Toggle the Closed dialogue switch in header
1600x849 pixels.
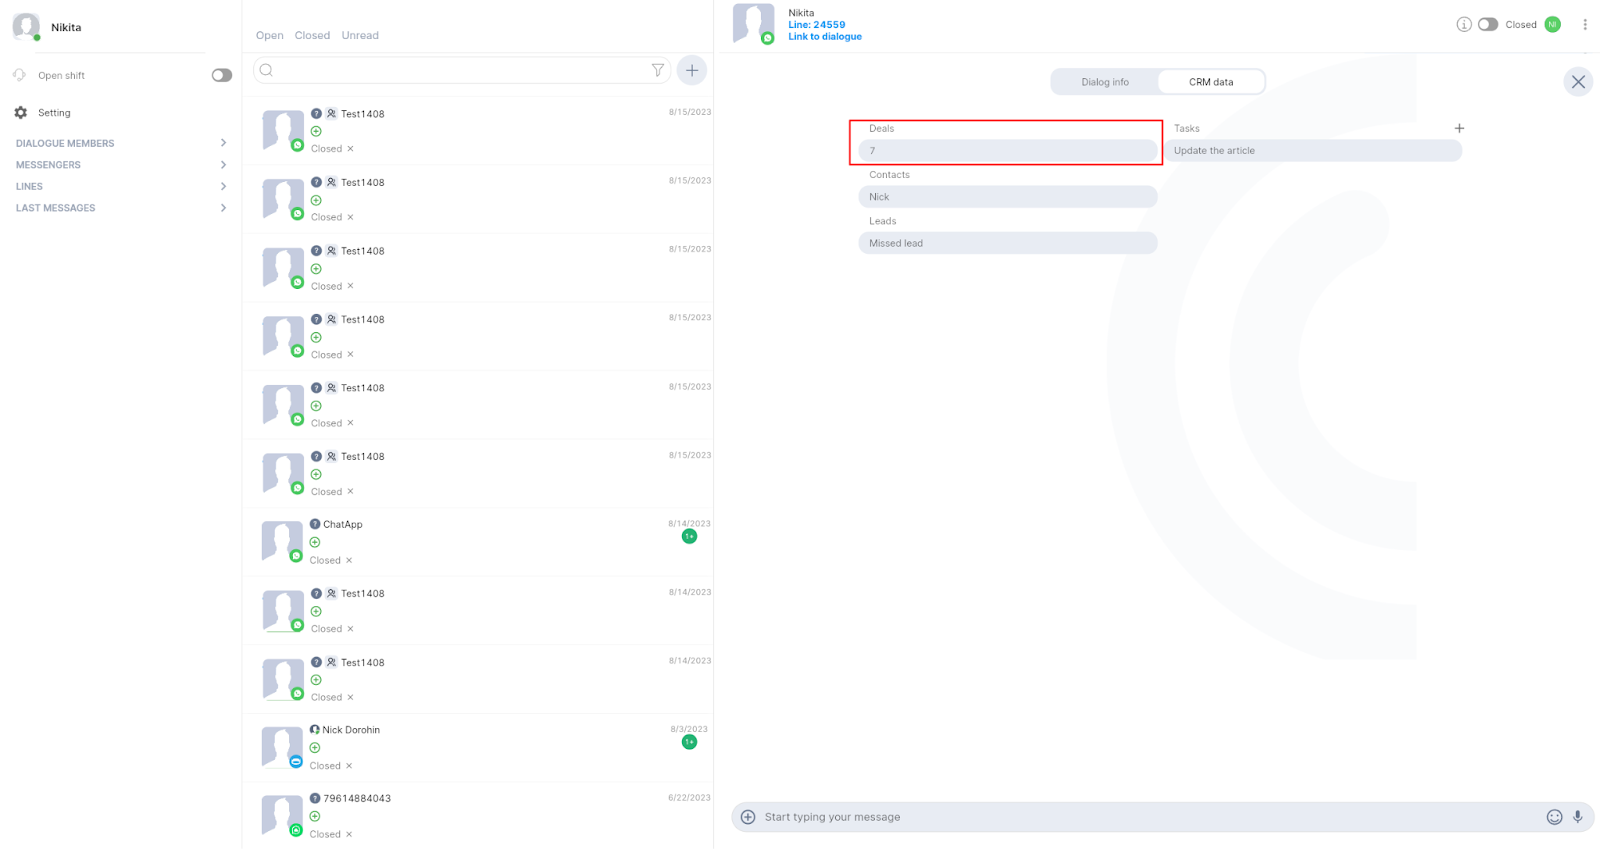point(1488,24)
